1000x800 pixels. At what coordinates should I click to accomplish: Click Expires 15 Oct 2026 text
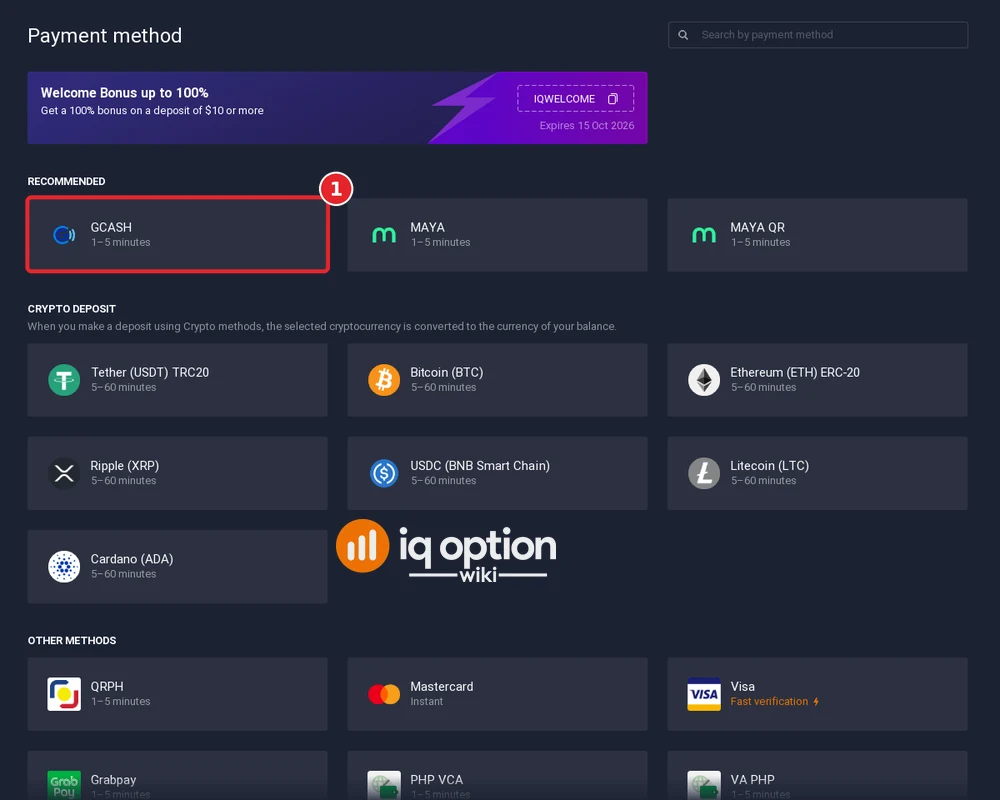pyautogui.click(x=587, y=125)
